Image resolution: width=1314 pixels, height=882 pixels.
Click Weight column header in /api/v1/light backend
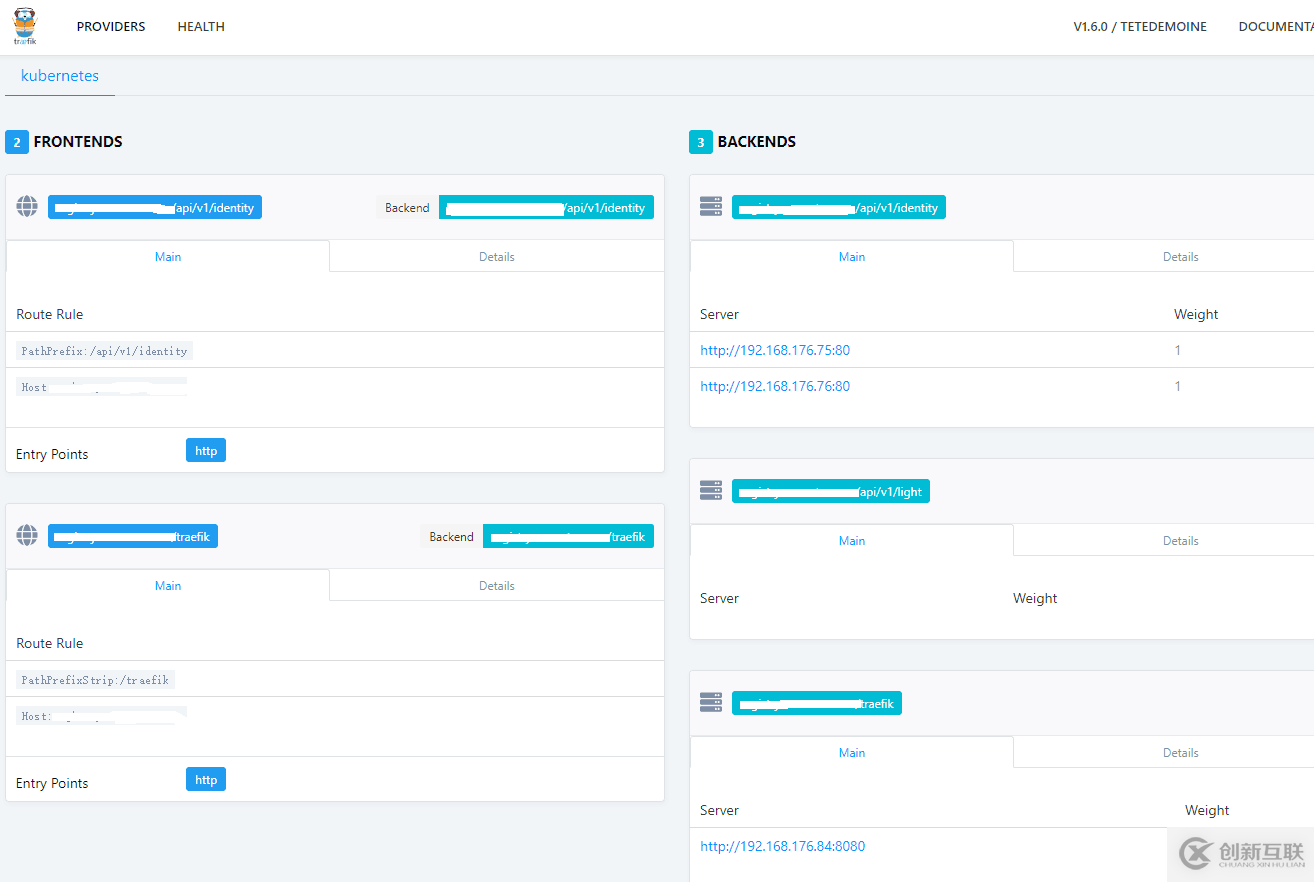tap(1035, 598)
